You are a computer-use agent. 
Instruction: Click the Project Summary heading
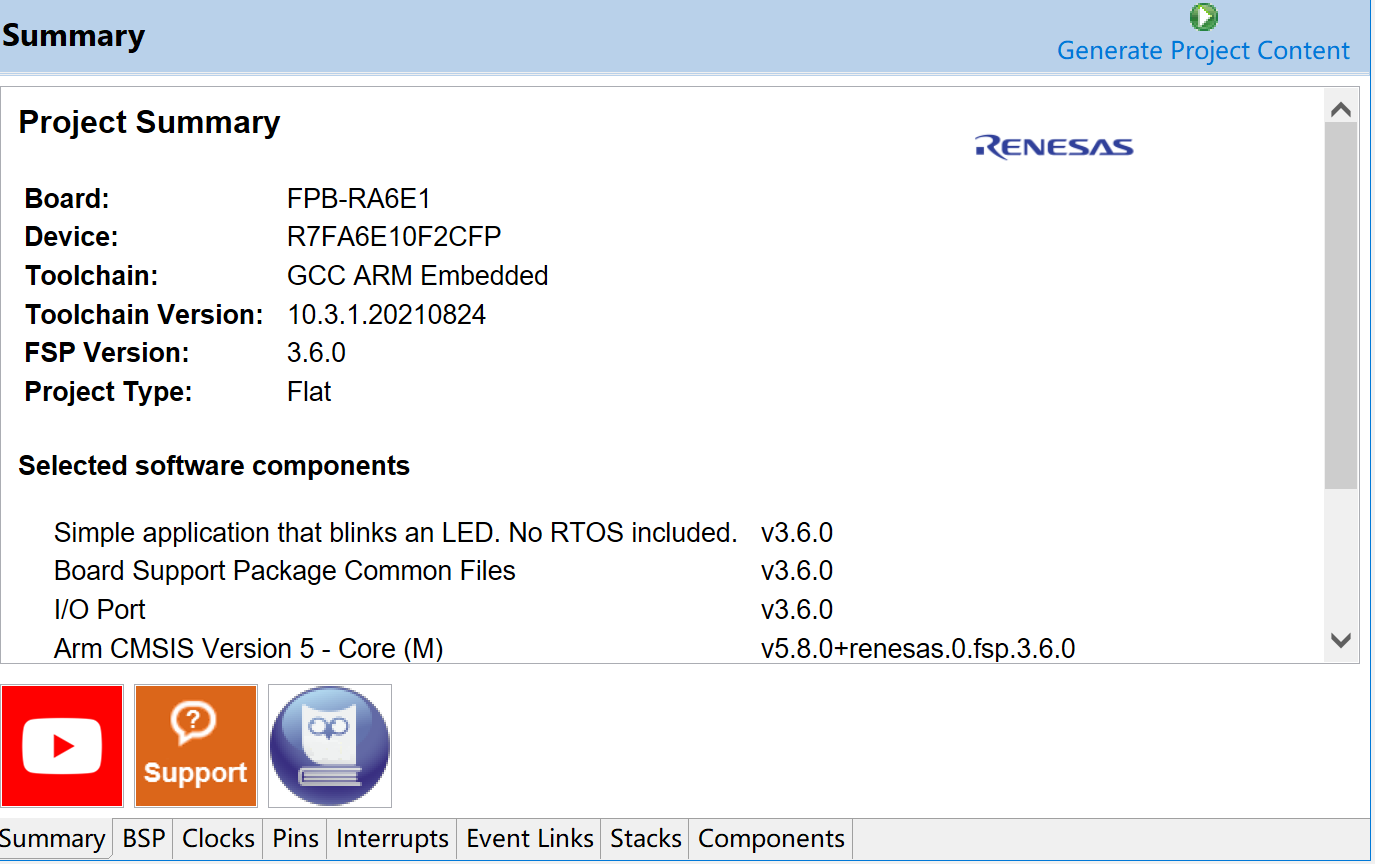tap(149, 122)
